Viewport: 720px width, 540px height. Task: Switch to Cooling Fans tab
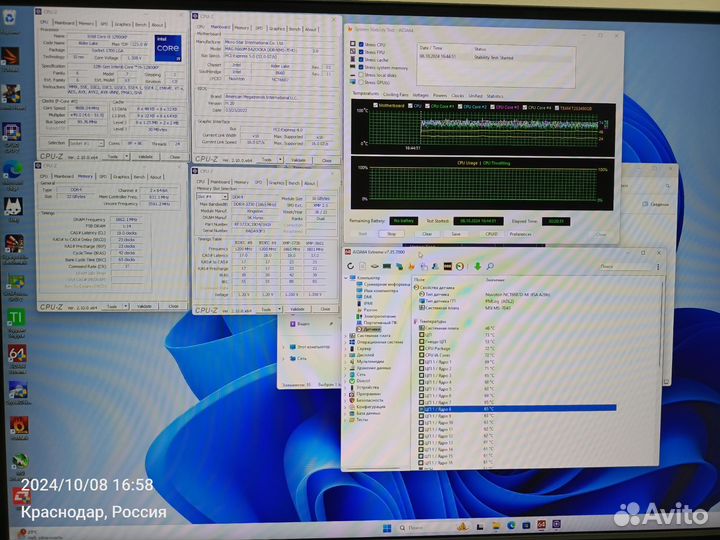[x=395, y=95]
